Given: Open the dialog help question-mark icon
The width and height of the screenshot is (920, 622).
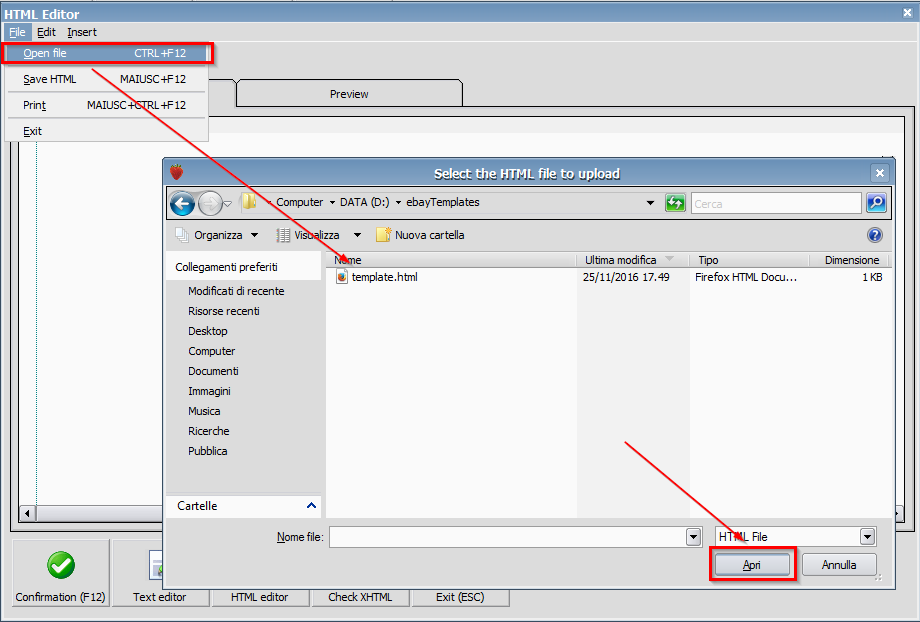Looking at the screenshot, I should click(875, 235).
